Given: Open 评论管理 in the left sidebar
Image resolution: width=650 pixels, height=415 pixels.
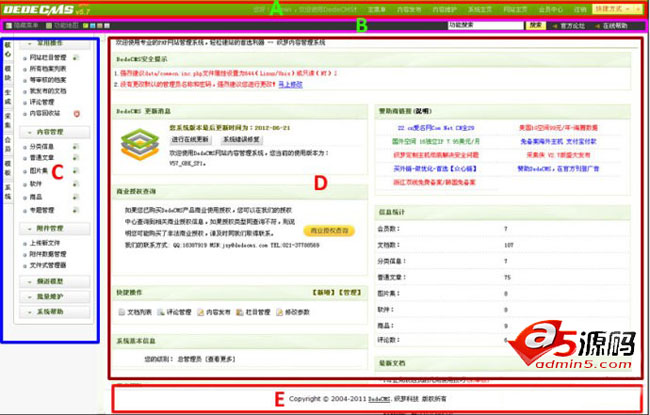Looking at the screenshot, I should pos(42,102).
